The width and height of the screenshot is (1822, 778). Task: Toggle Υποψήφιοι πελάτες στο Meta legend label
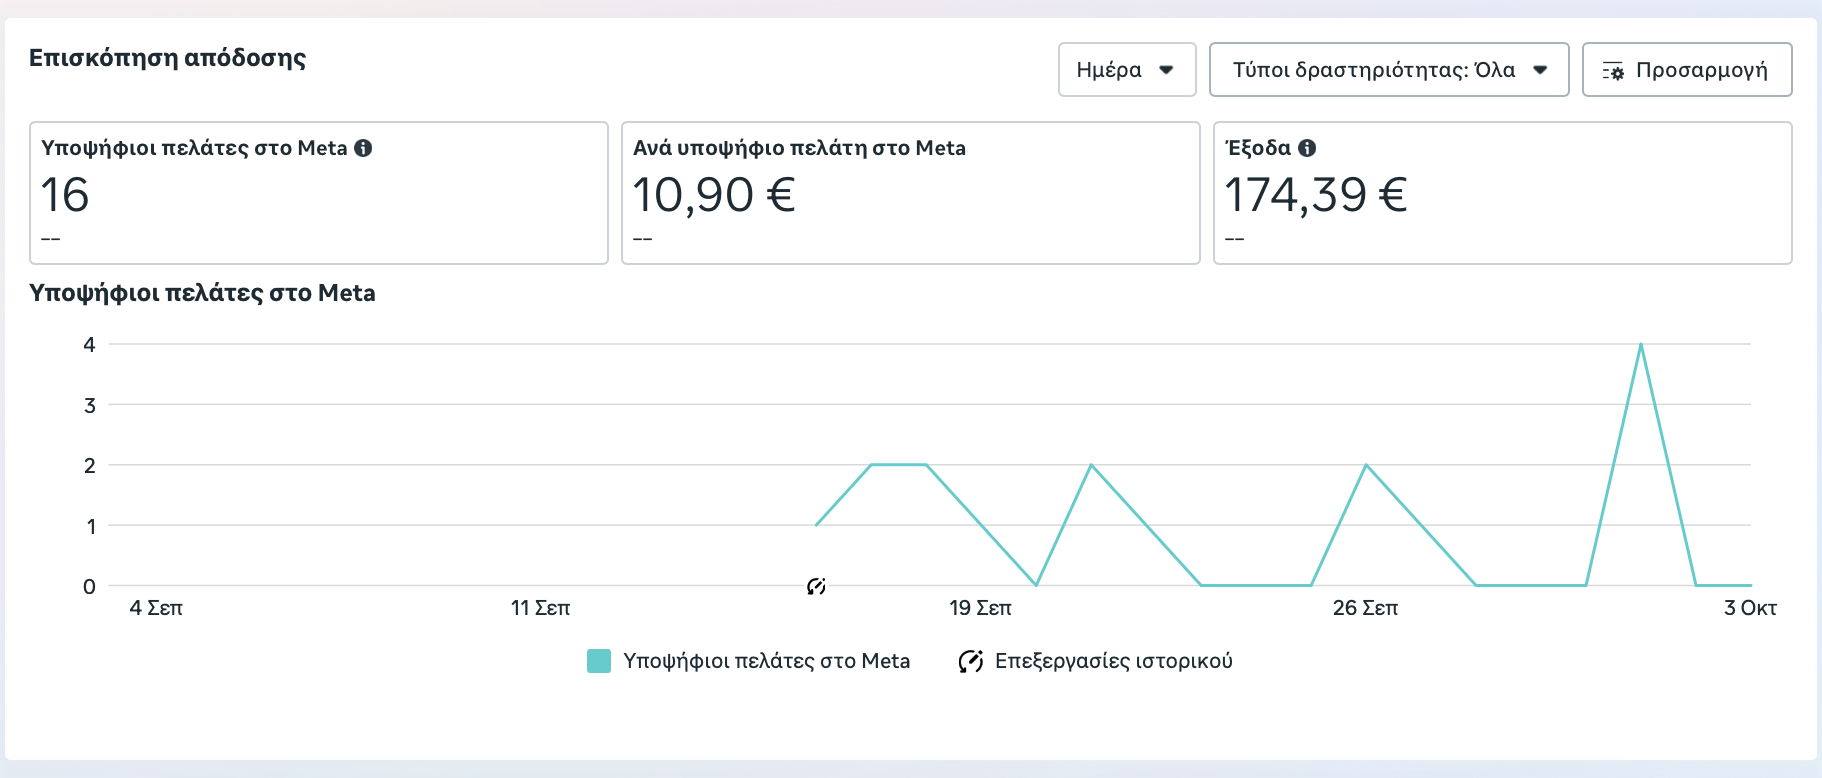point(766,661)
